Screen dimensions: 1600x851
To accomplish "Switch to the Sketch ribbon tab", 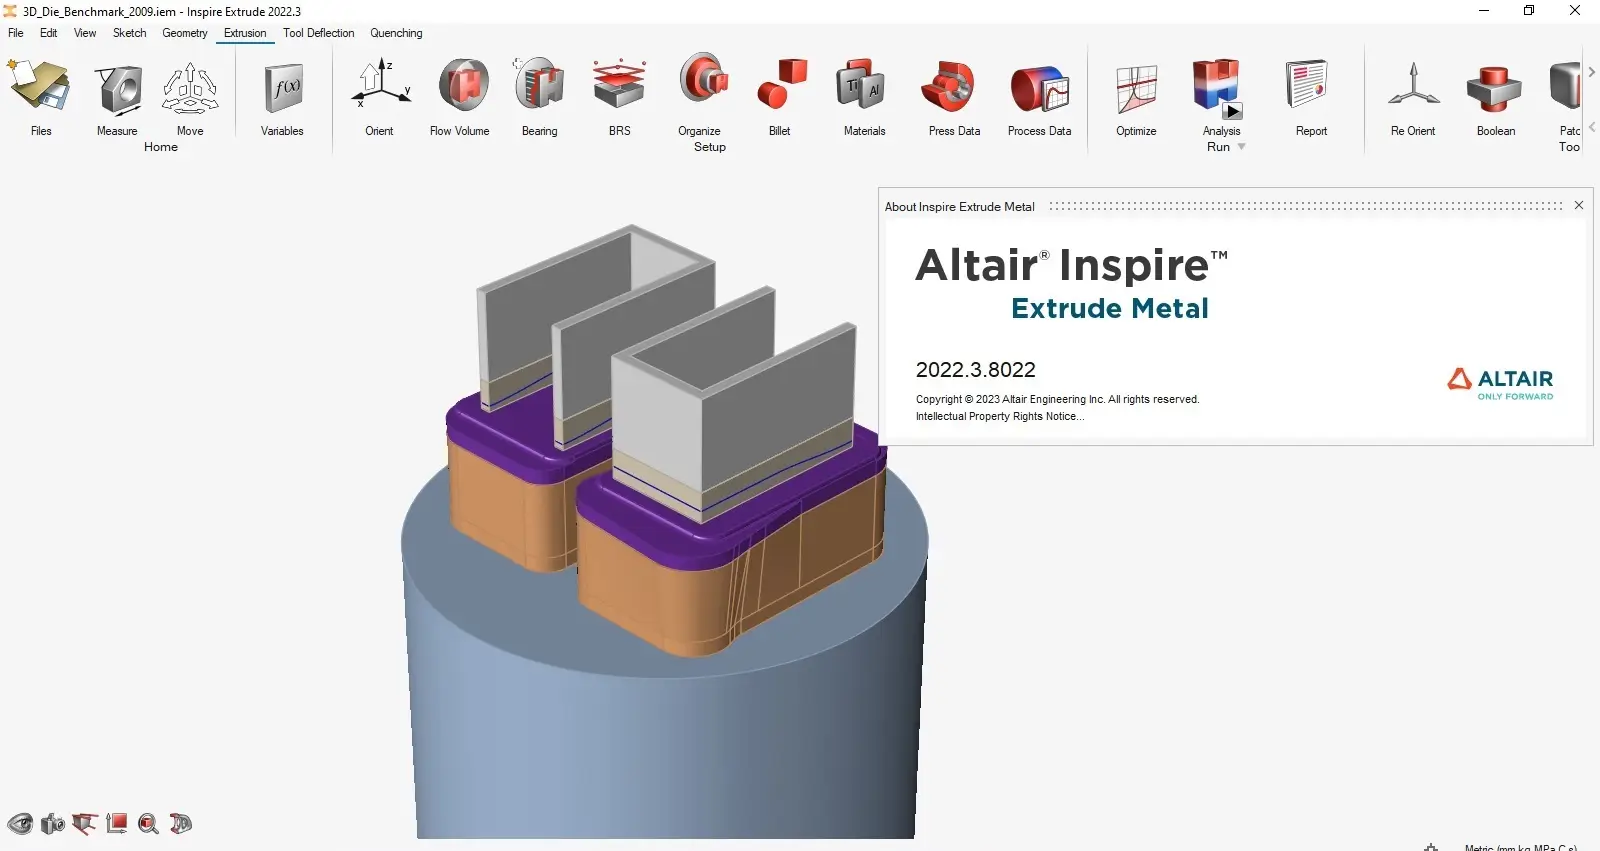I will click(130, 33).
